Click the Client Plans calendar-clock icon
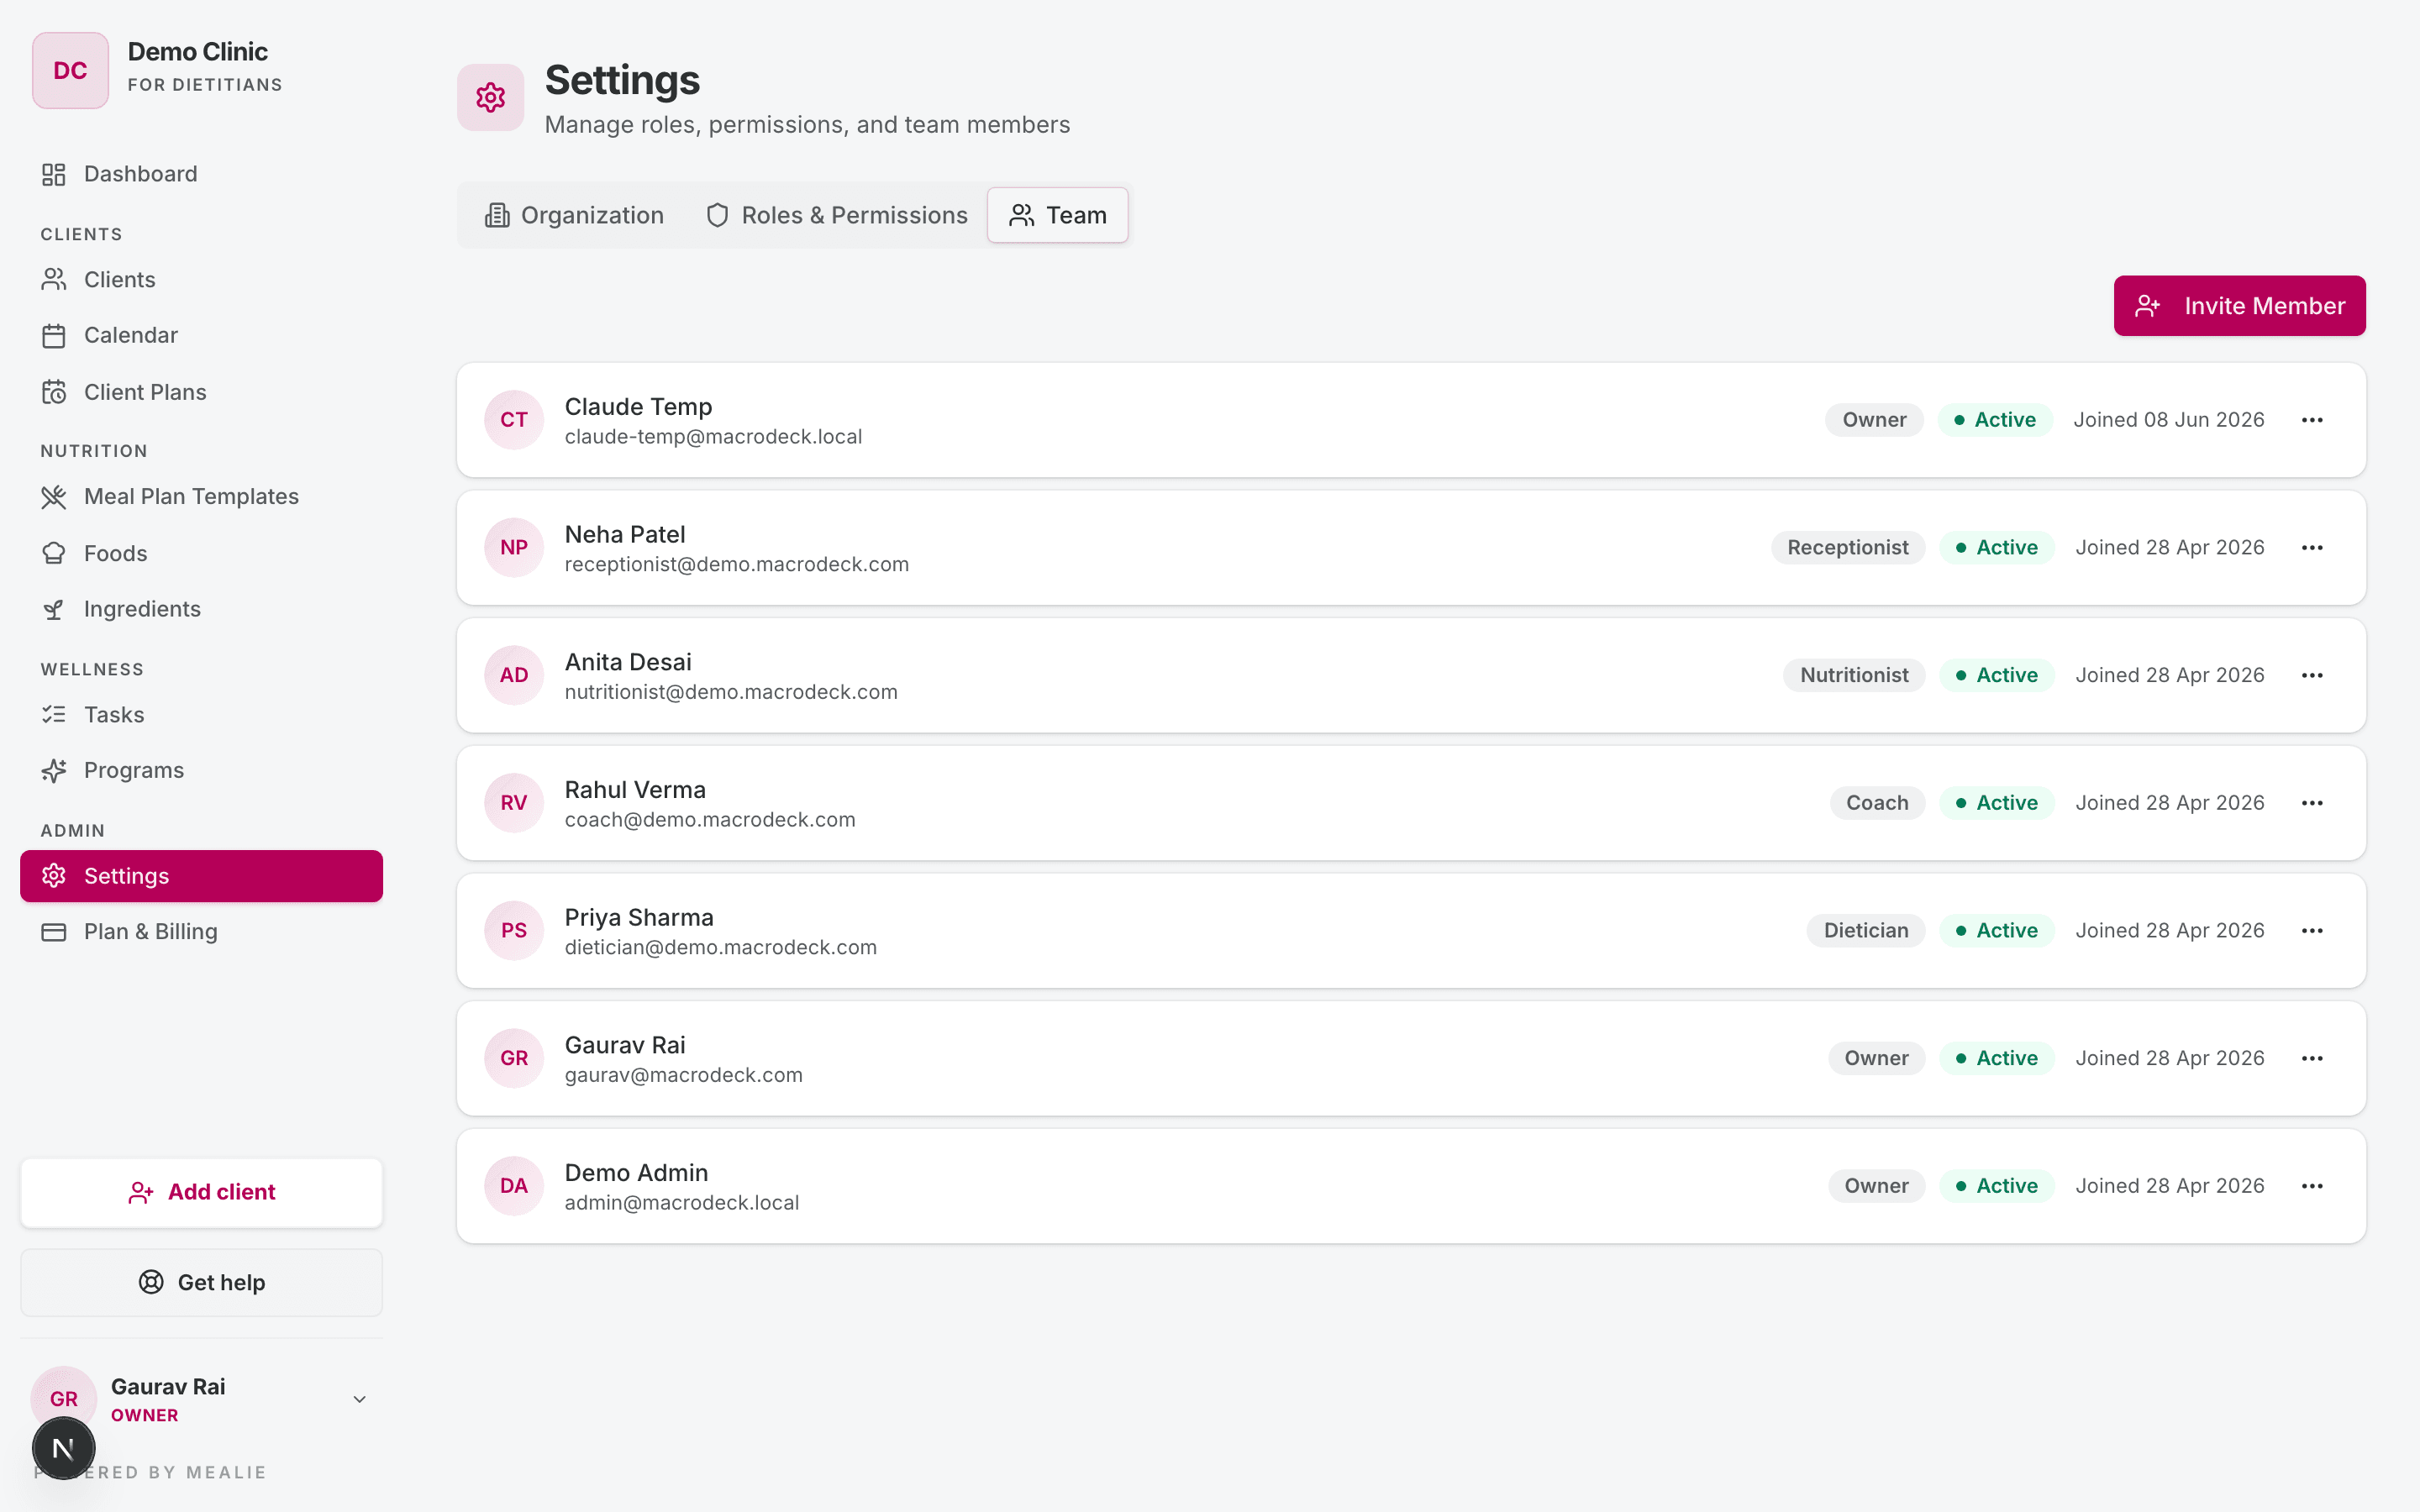Screen dimensions: 2420x1512 tap(54, 392)
